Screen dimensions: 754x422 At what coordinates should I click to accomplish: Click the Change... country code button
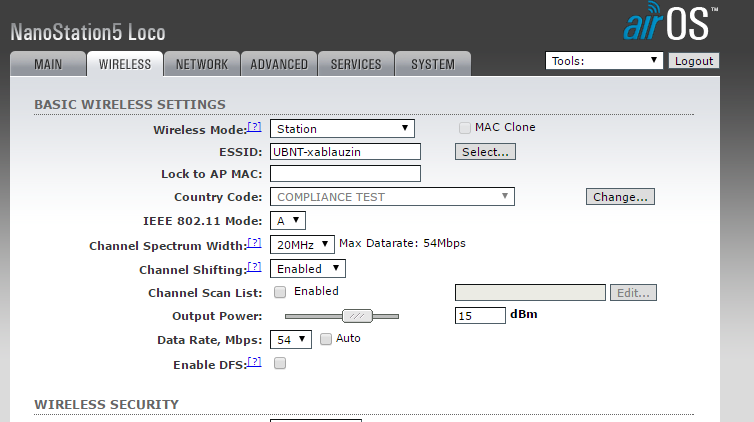pyautogui.click(x=620, y=197)
